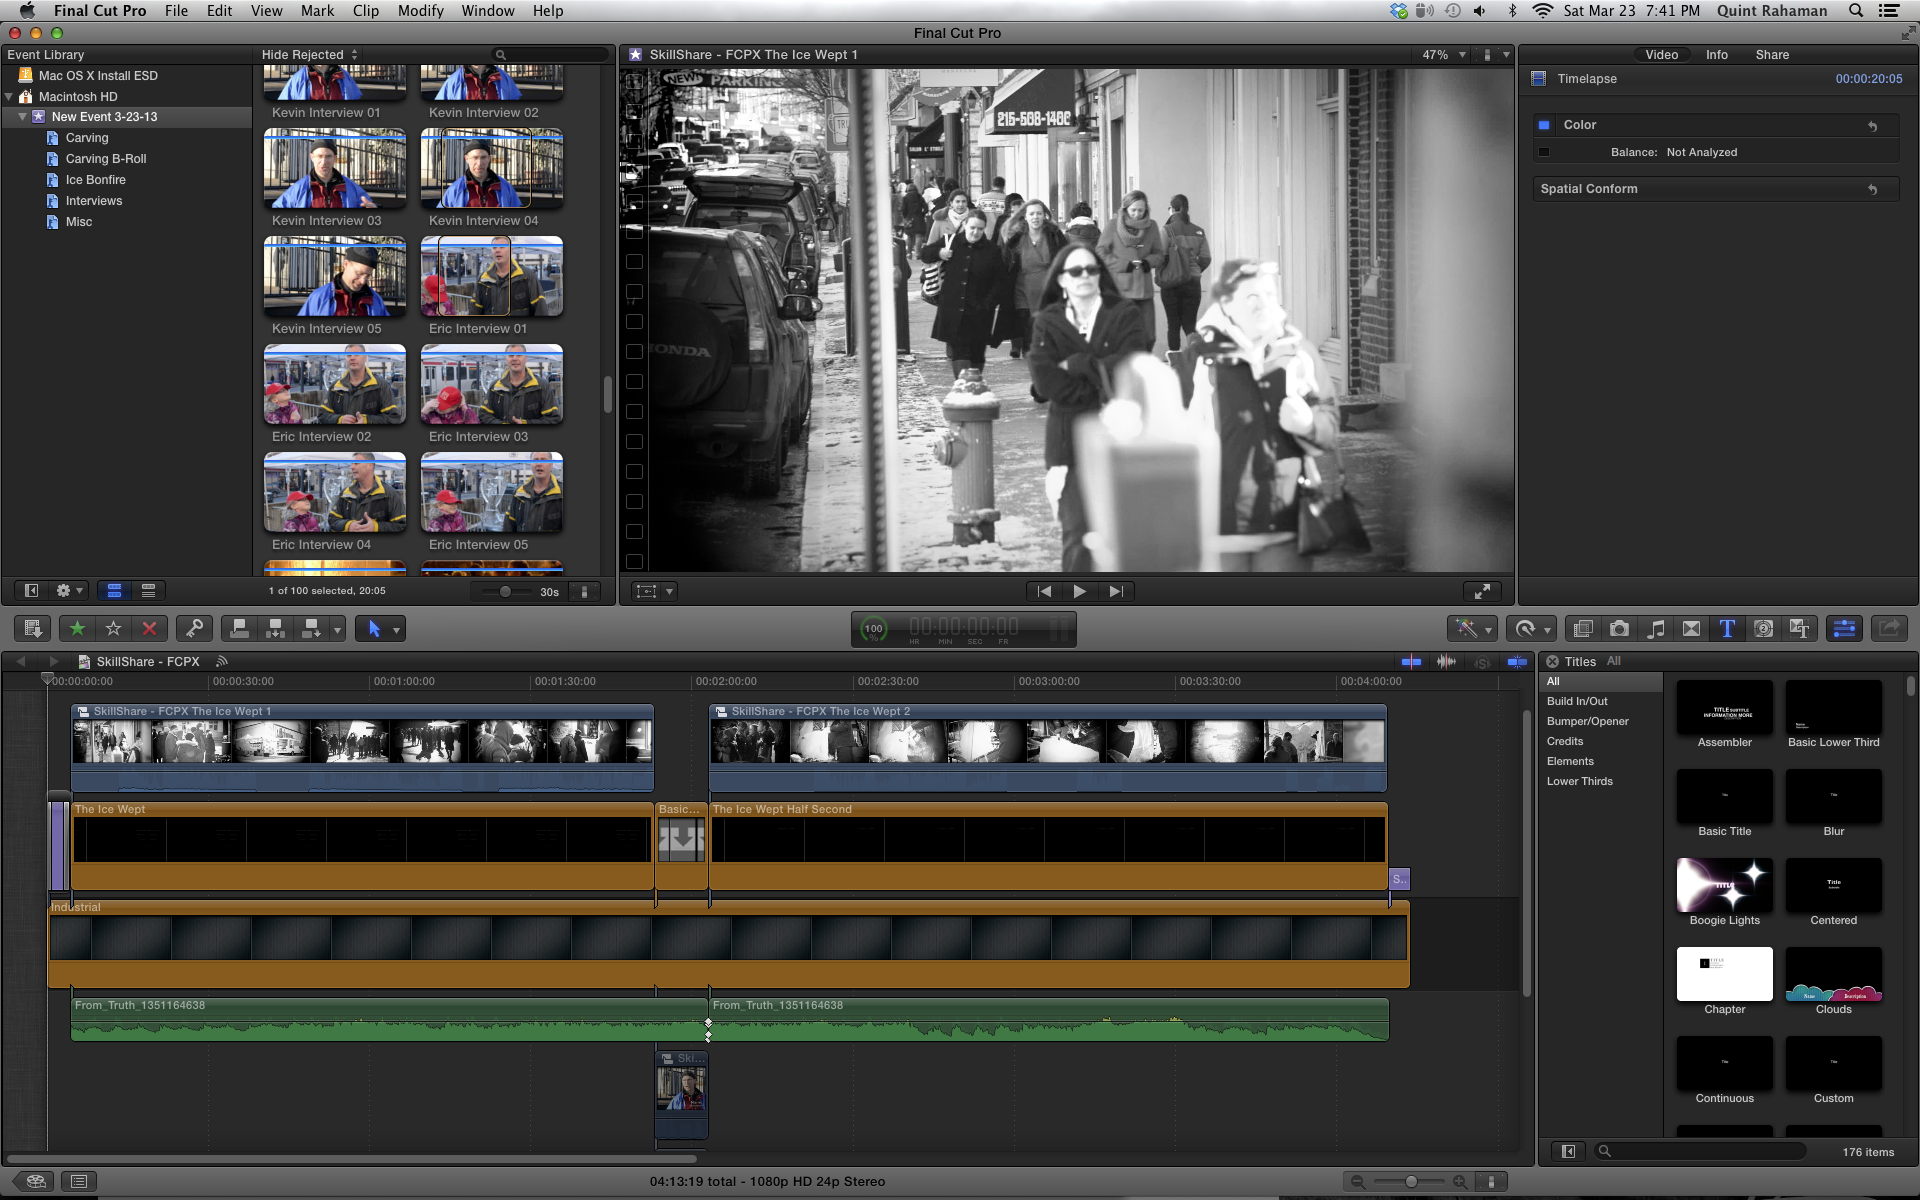This screenshot has width=1920, height=1200.
Task: Click the Titles browser search field
Action: click(x=1700, y=1152)
